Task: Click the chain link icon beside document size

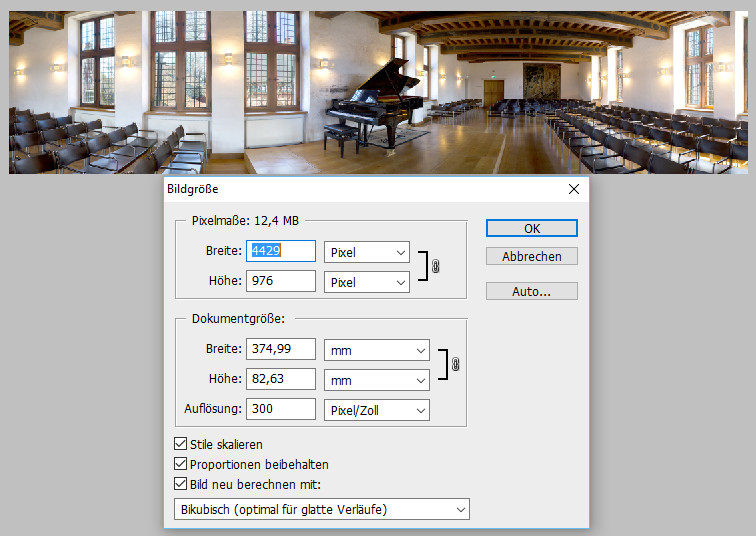Action: [x=455, y=365]
